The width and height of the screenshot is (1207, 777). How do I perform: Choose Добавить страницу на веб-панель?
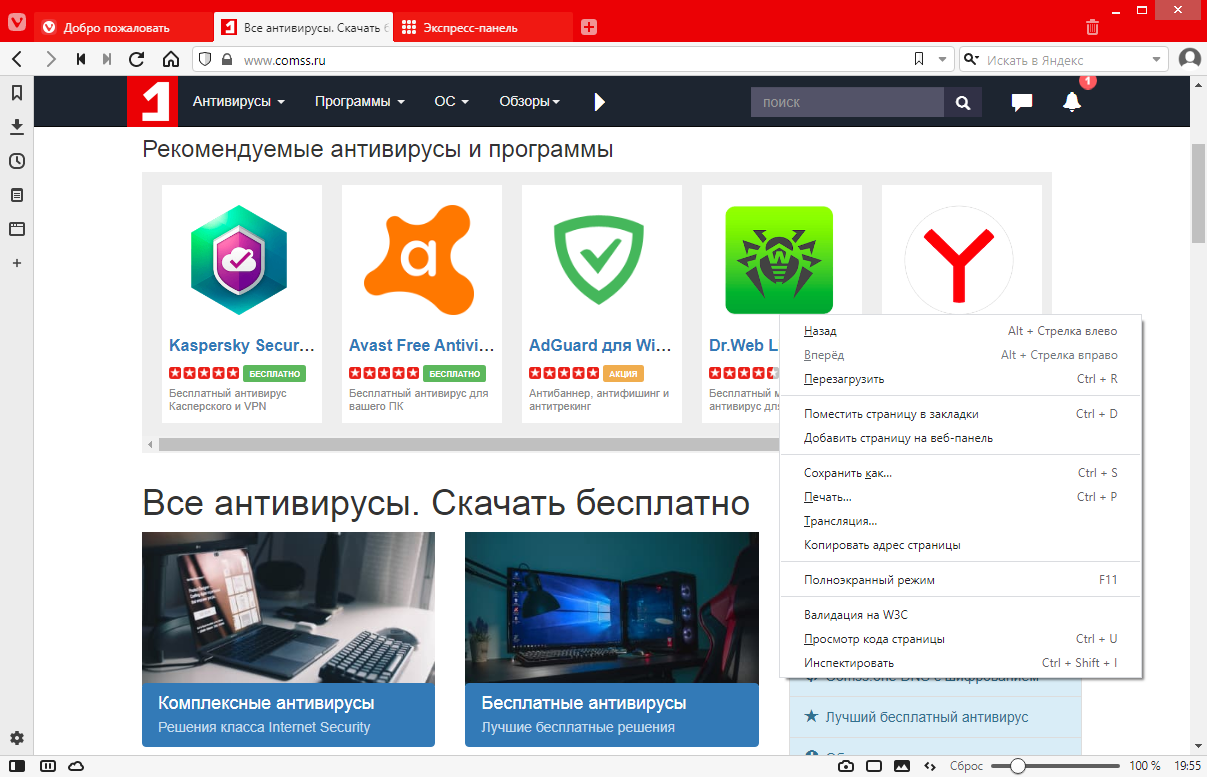pyautogui.click(x=960, y=438)
